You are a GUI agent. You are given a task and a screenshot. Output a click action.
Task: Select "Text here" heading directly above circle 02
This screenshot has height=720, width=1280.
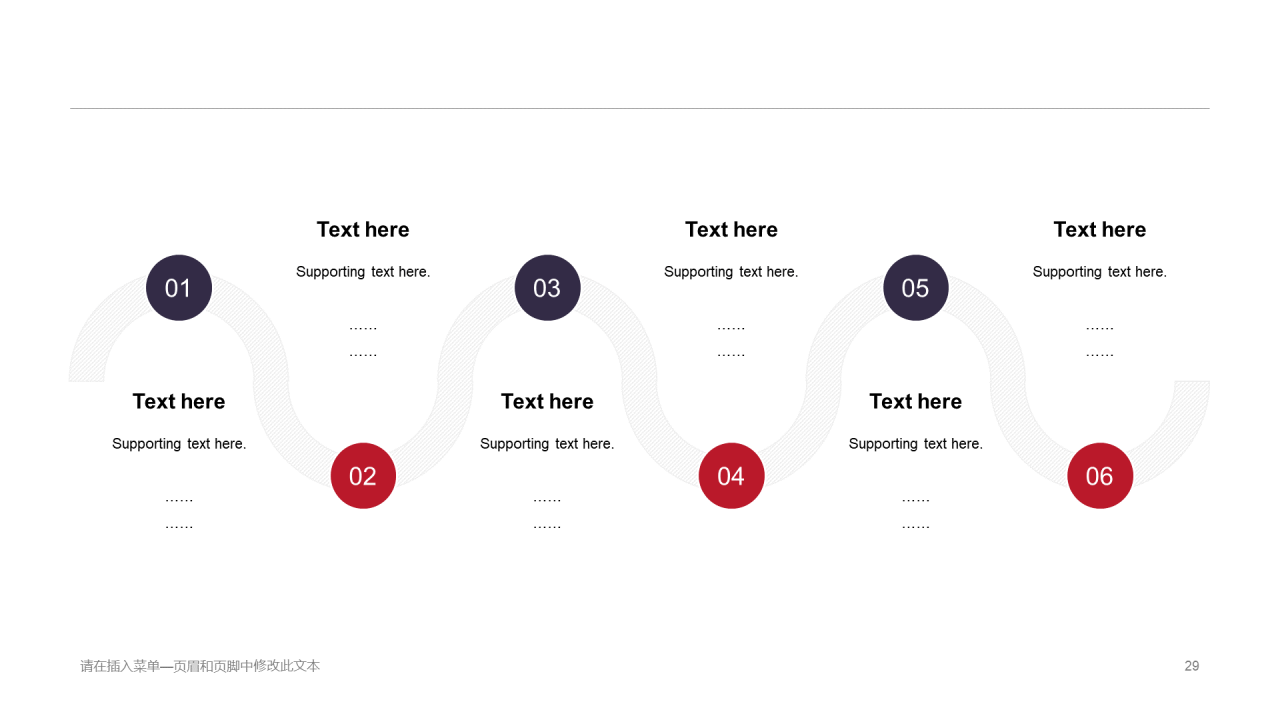coord(363,229)
